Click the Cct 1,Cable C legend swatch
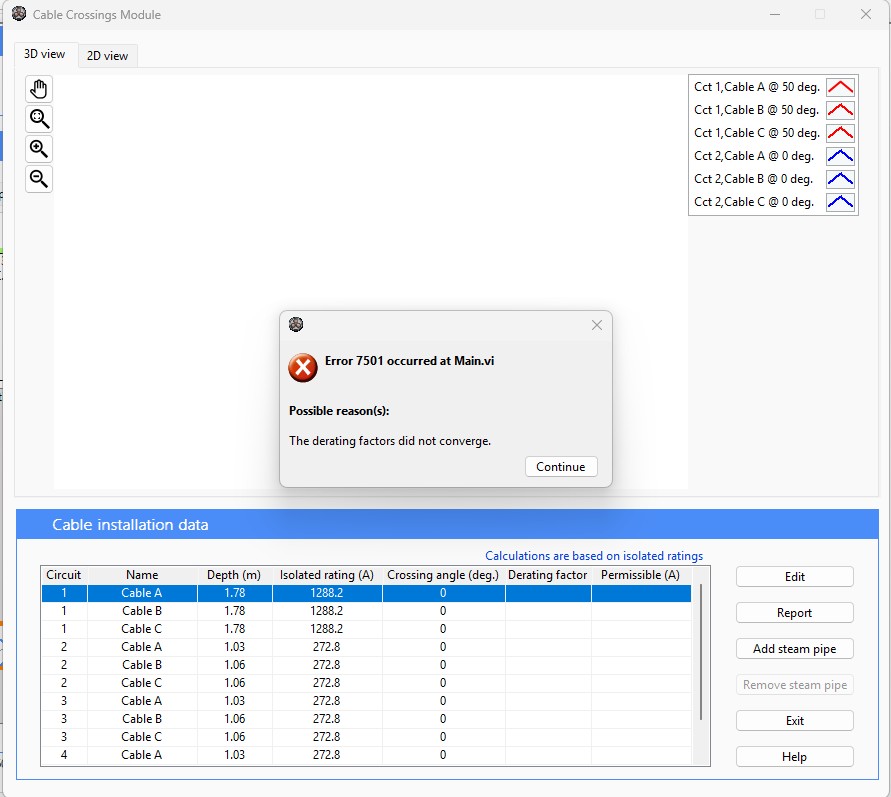 (x=840, y=133)
